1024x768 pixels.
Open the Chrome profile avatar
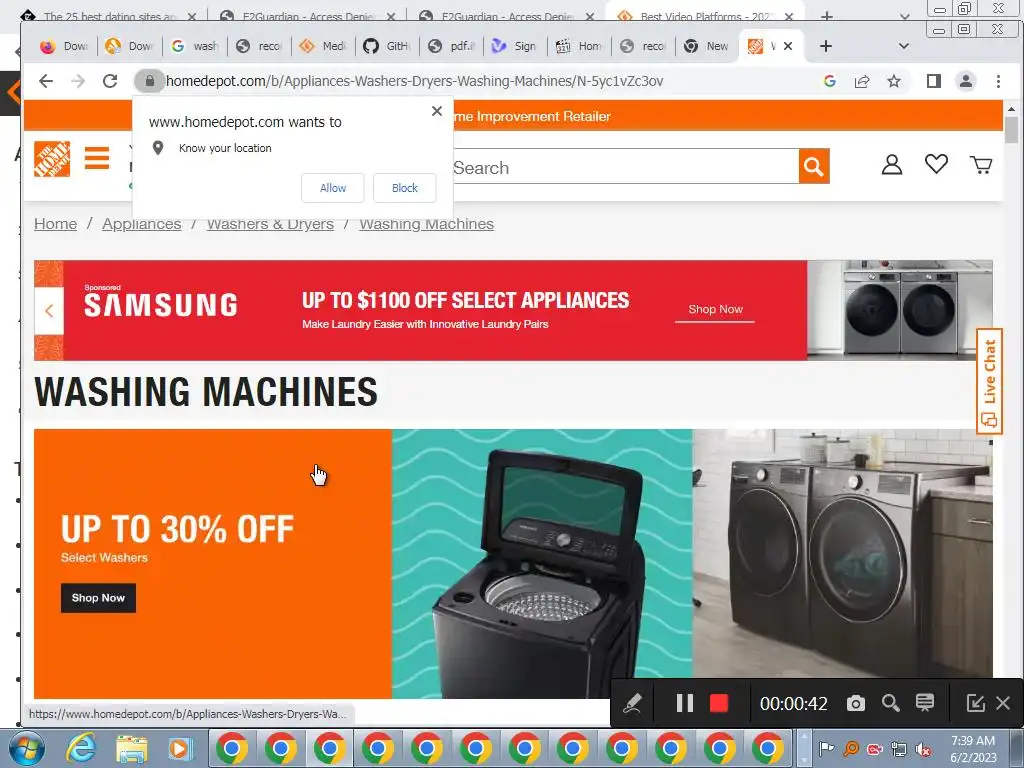965,81
